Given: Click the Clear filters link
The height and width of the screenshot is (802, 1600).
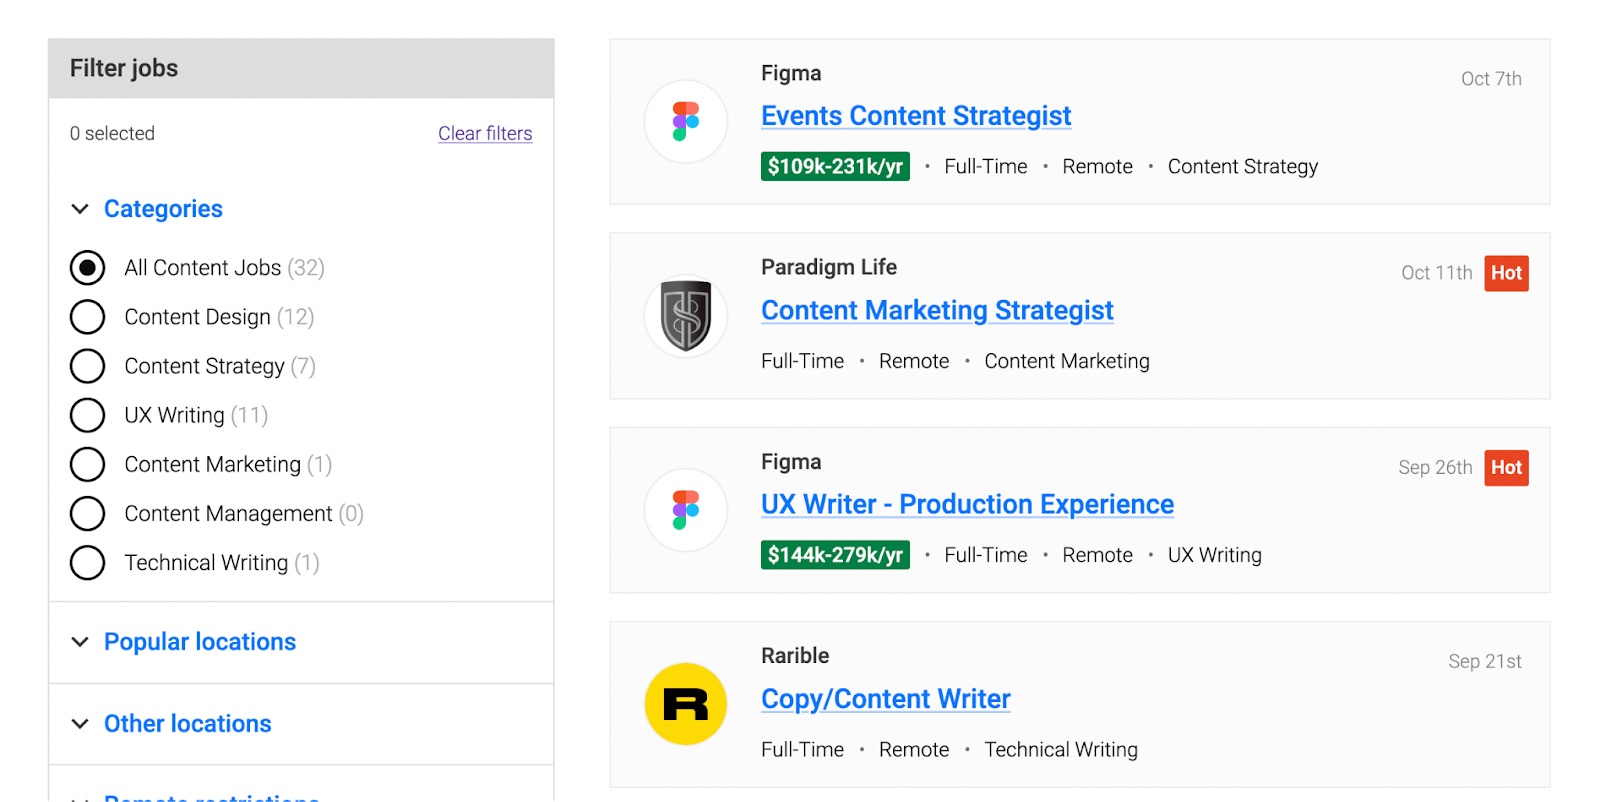Looking at the screenshot, I should click(485, 133).
